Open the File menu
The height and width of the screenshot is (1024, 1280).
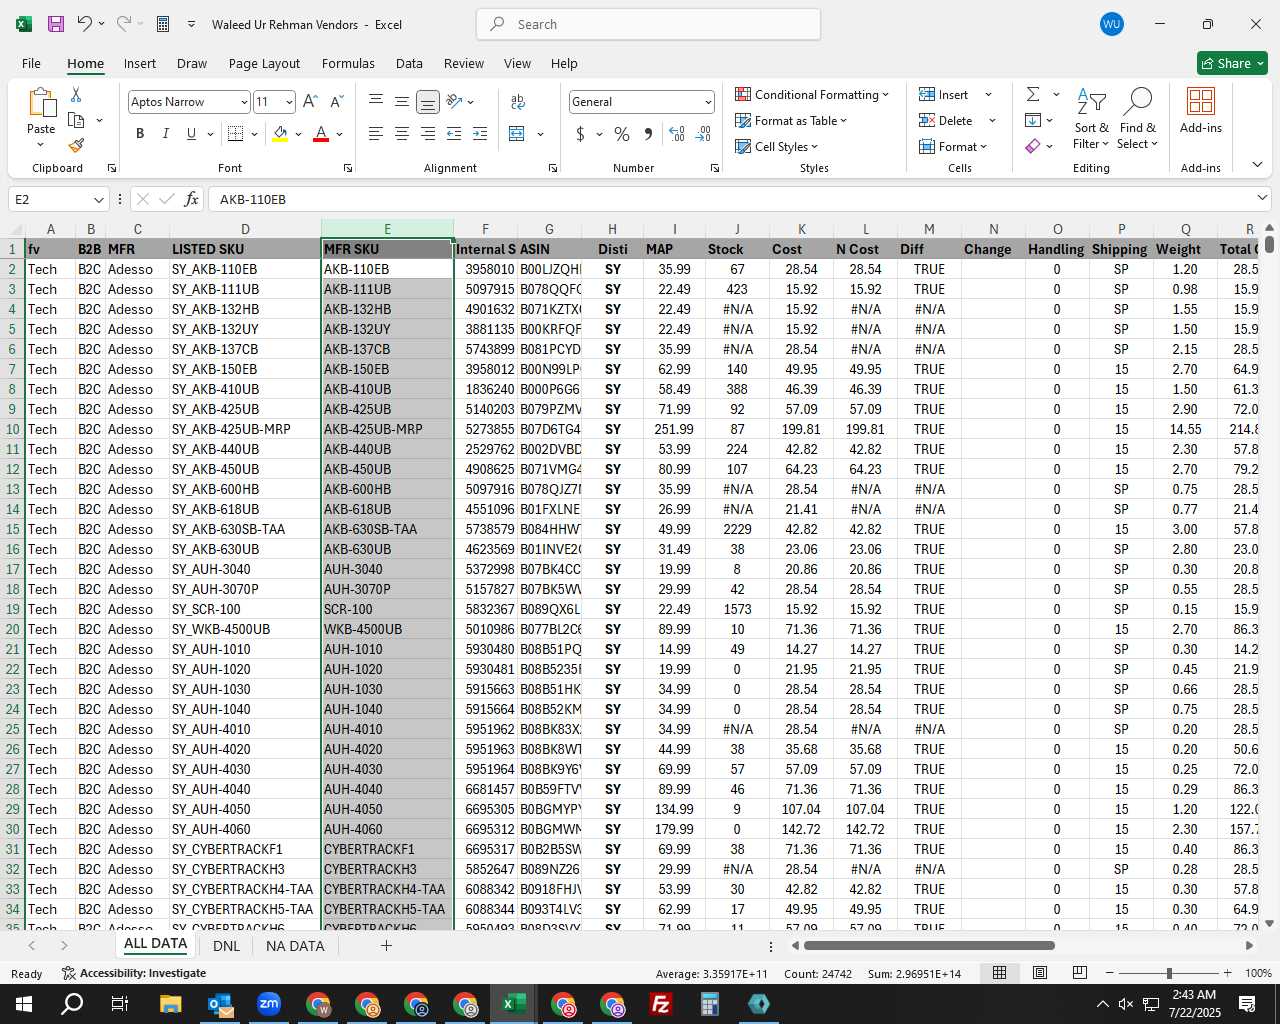click(31, 63)
